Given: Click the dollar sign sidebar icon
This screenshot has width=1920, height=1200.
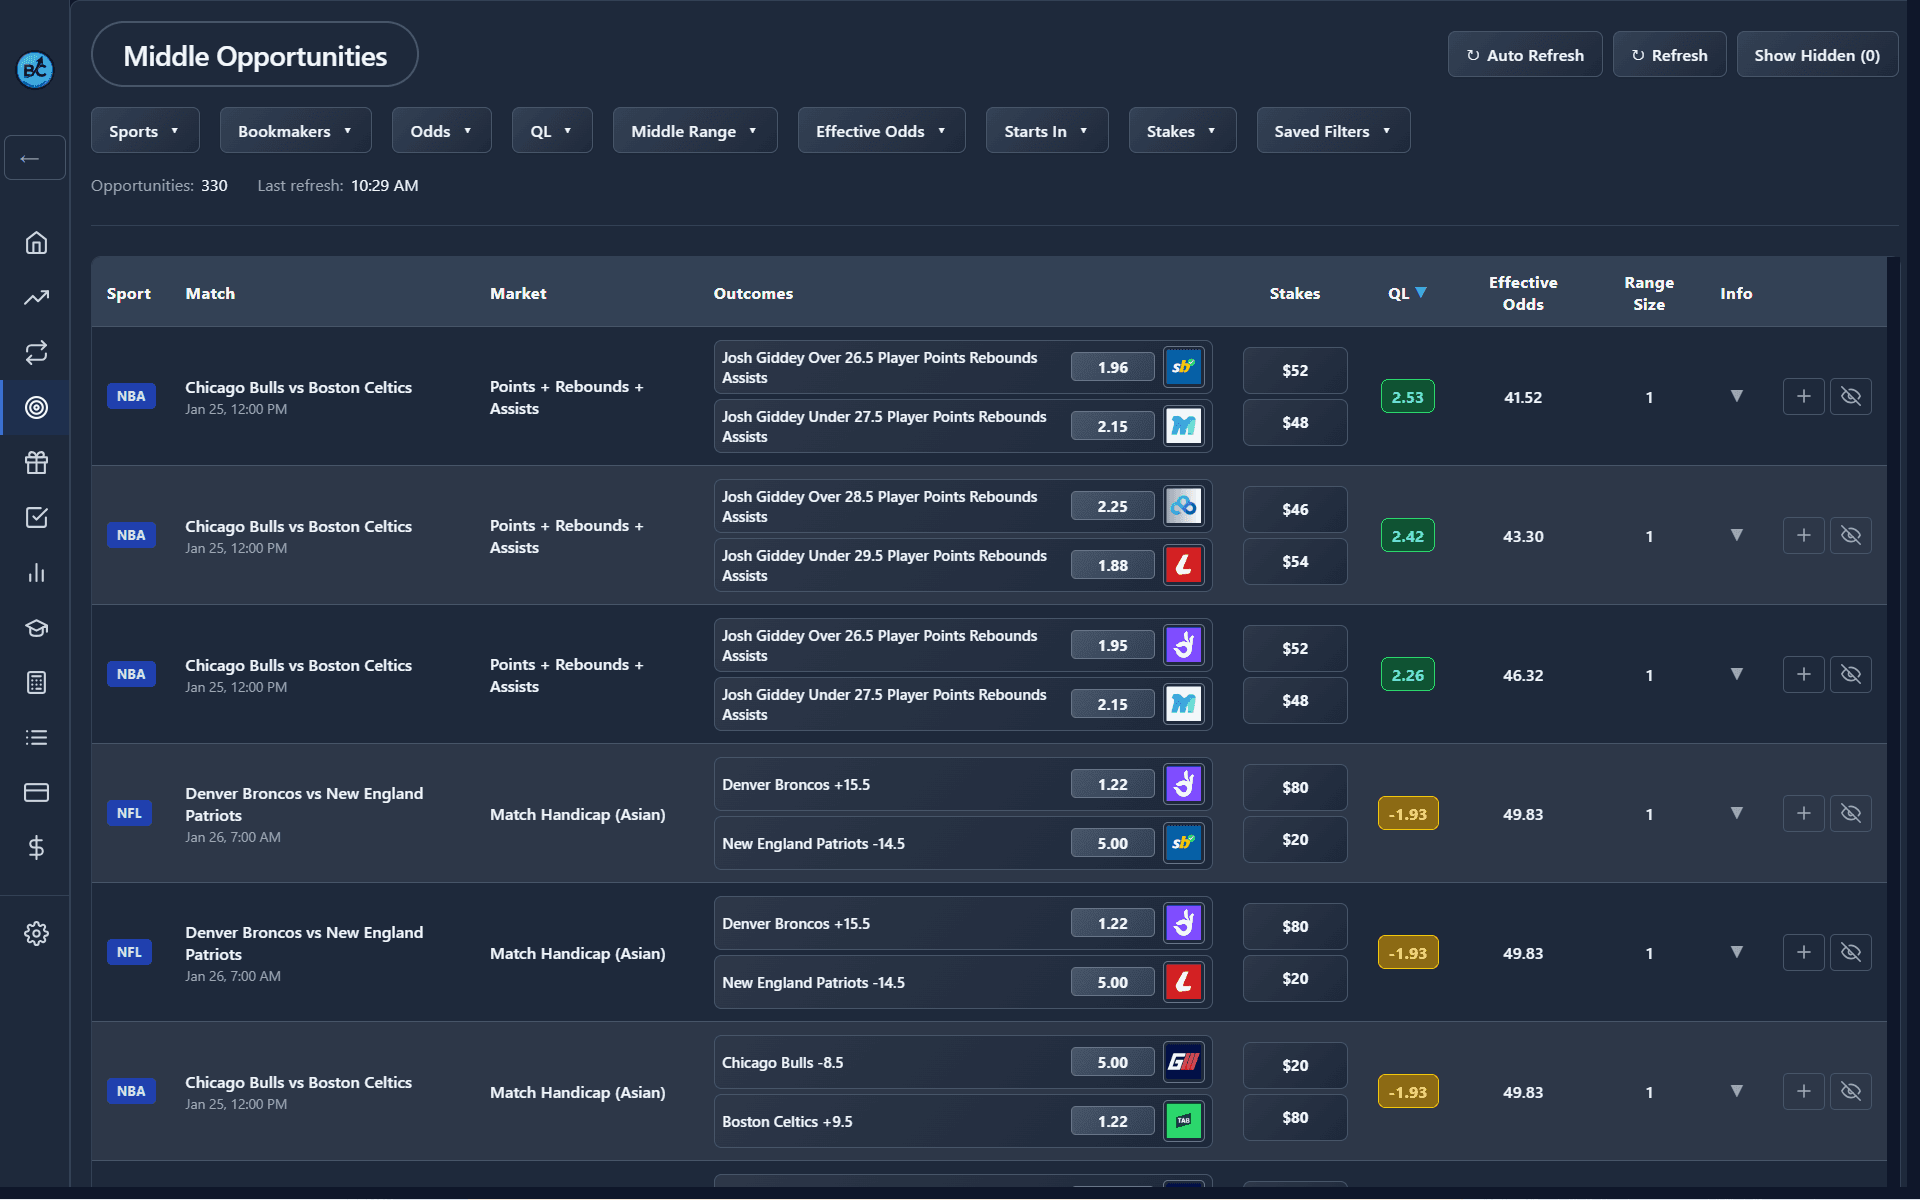Looking at the screenshot, I should [36, 848].
